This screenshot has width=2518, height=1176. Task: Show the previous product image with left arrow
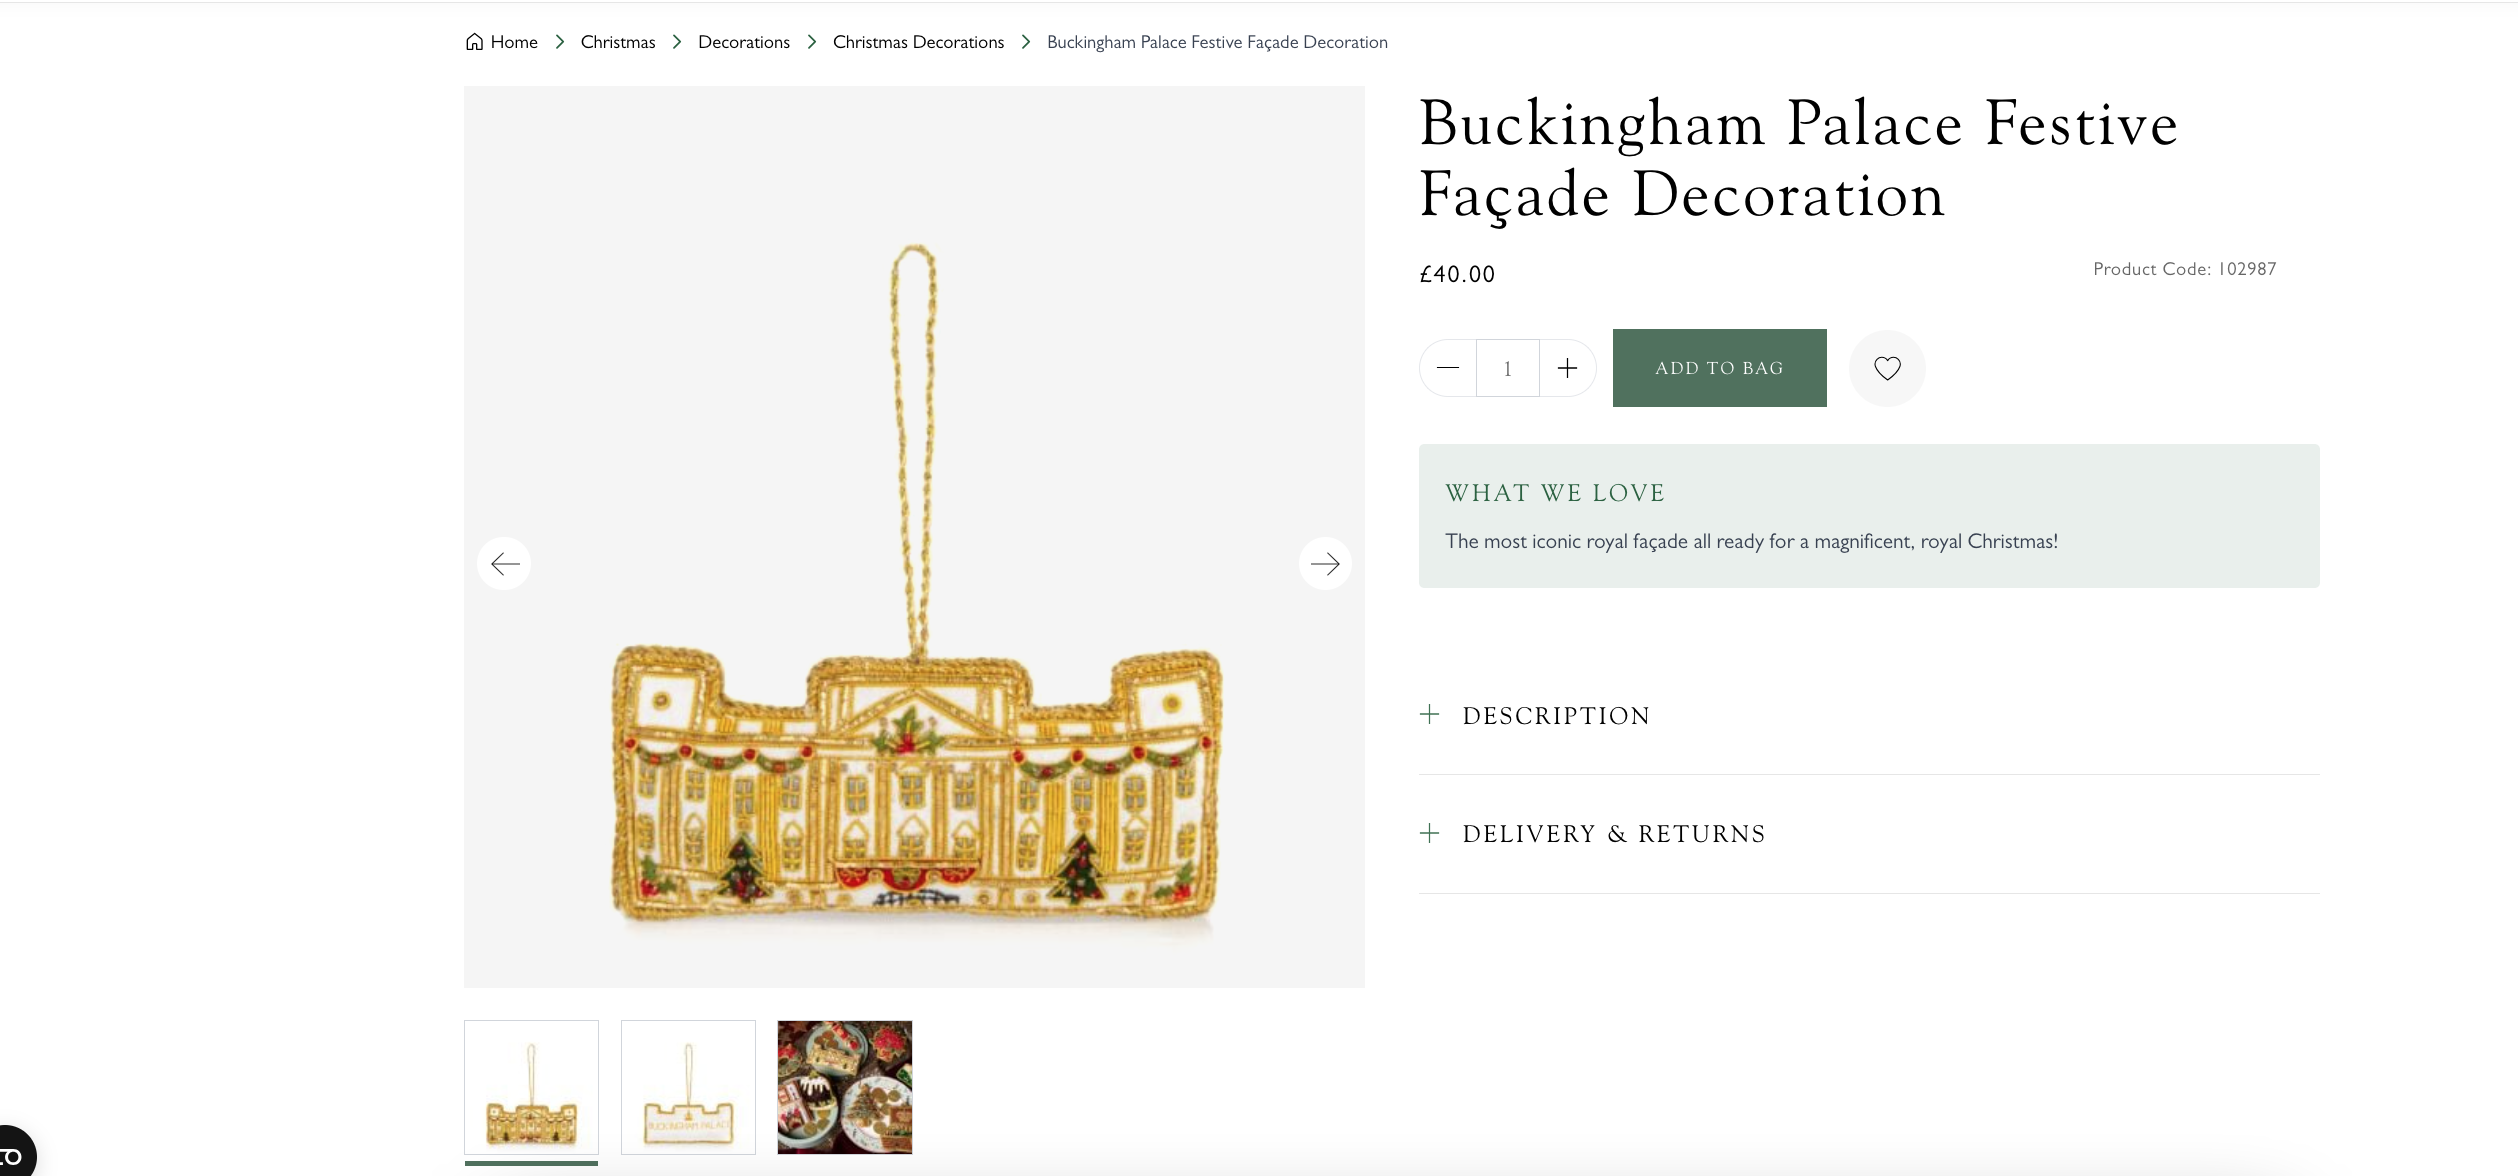pos(505,563)
